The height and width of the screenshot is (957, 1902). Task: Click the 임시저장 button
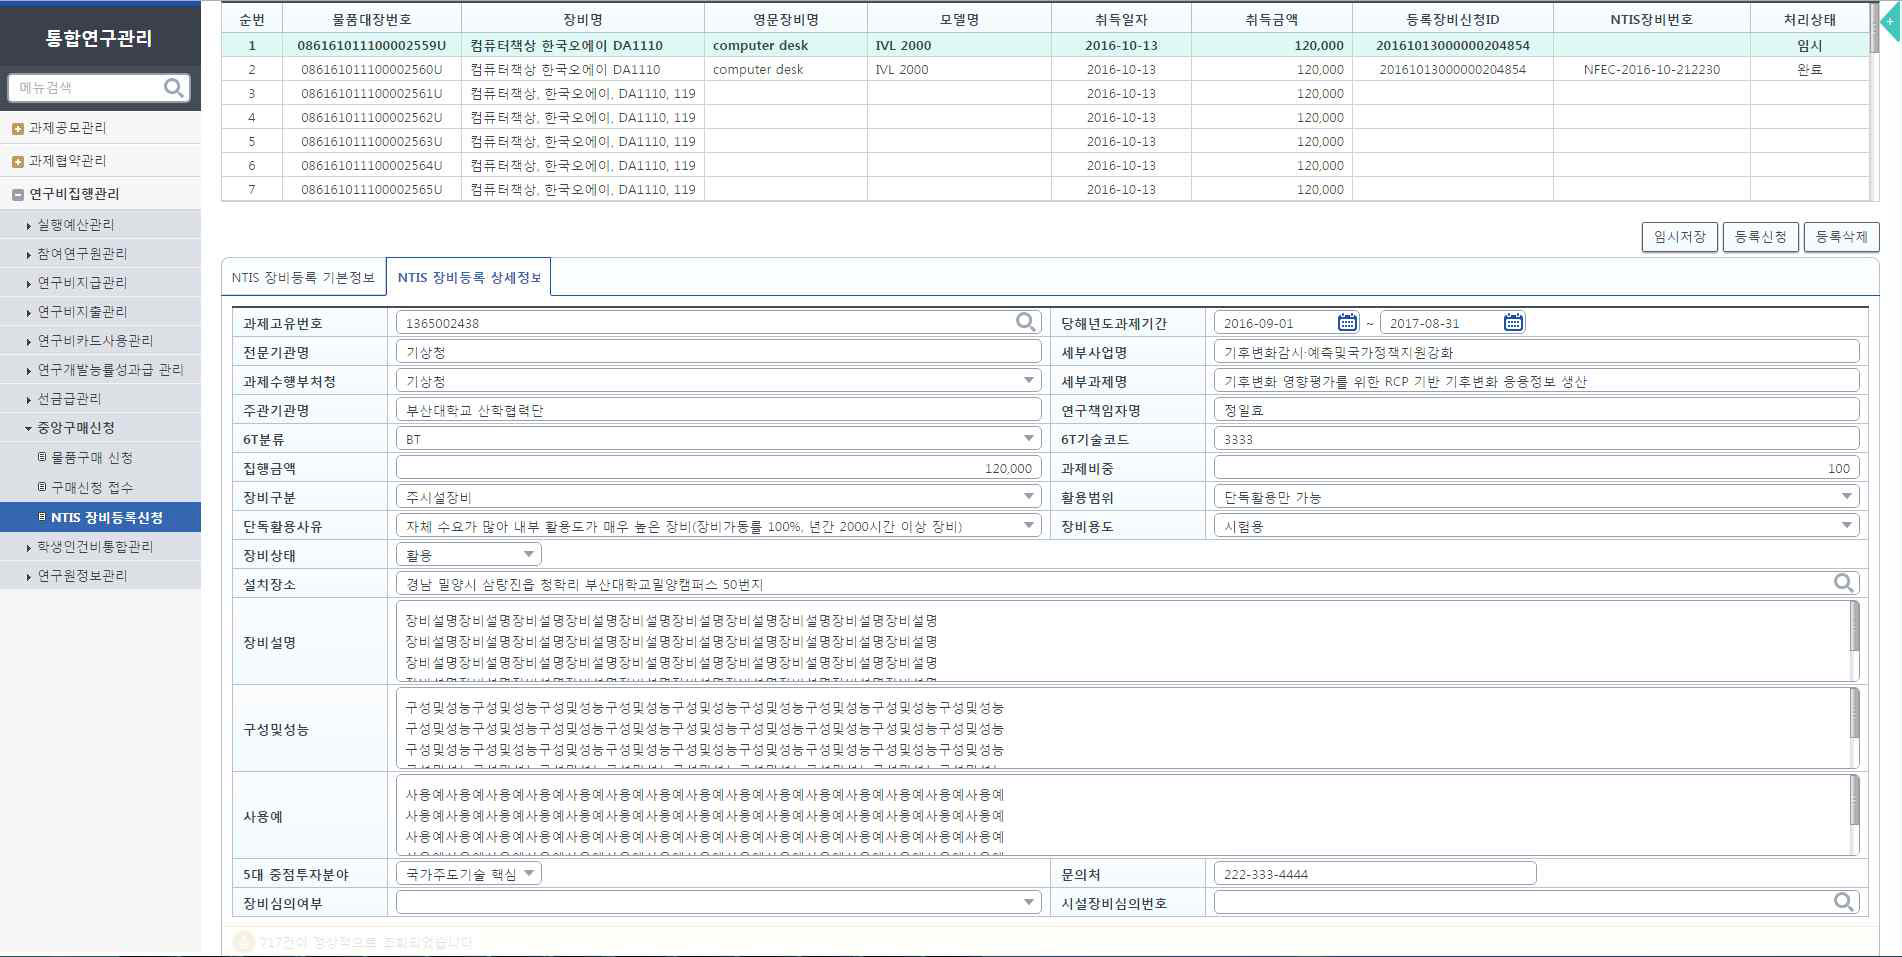tap(1680, 237)
